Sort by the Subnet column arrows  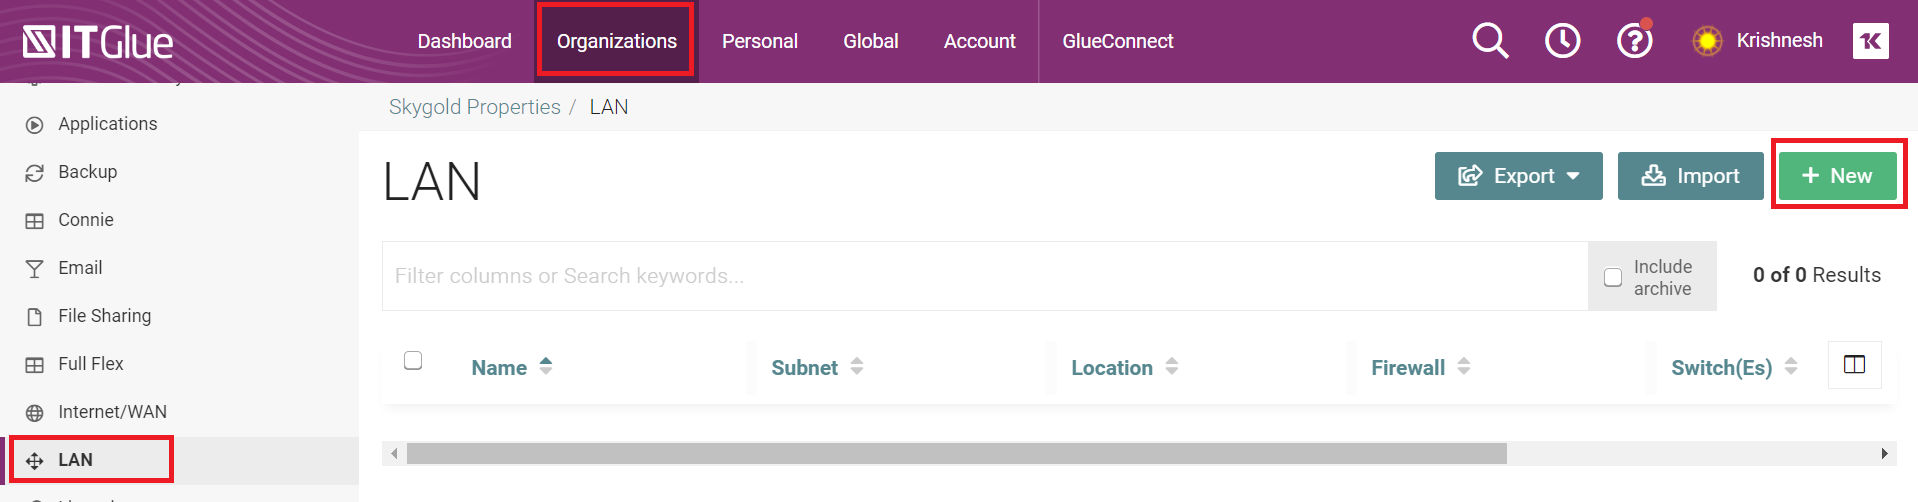(857, 367)
